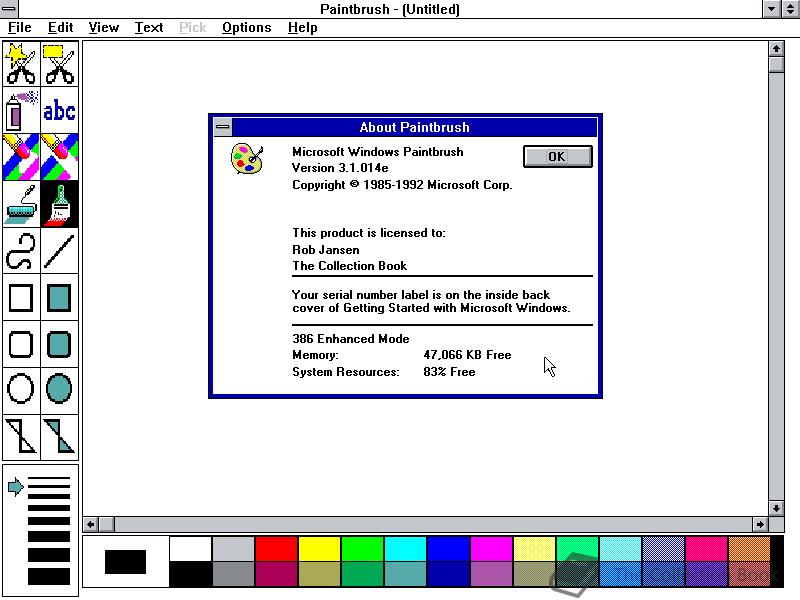Pick the dark navy blue swatch
The width and height of the screenshot is (800, 600).
point(448,573)
